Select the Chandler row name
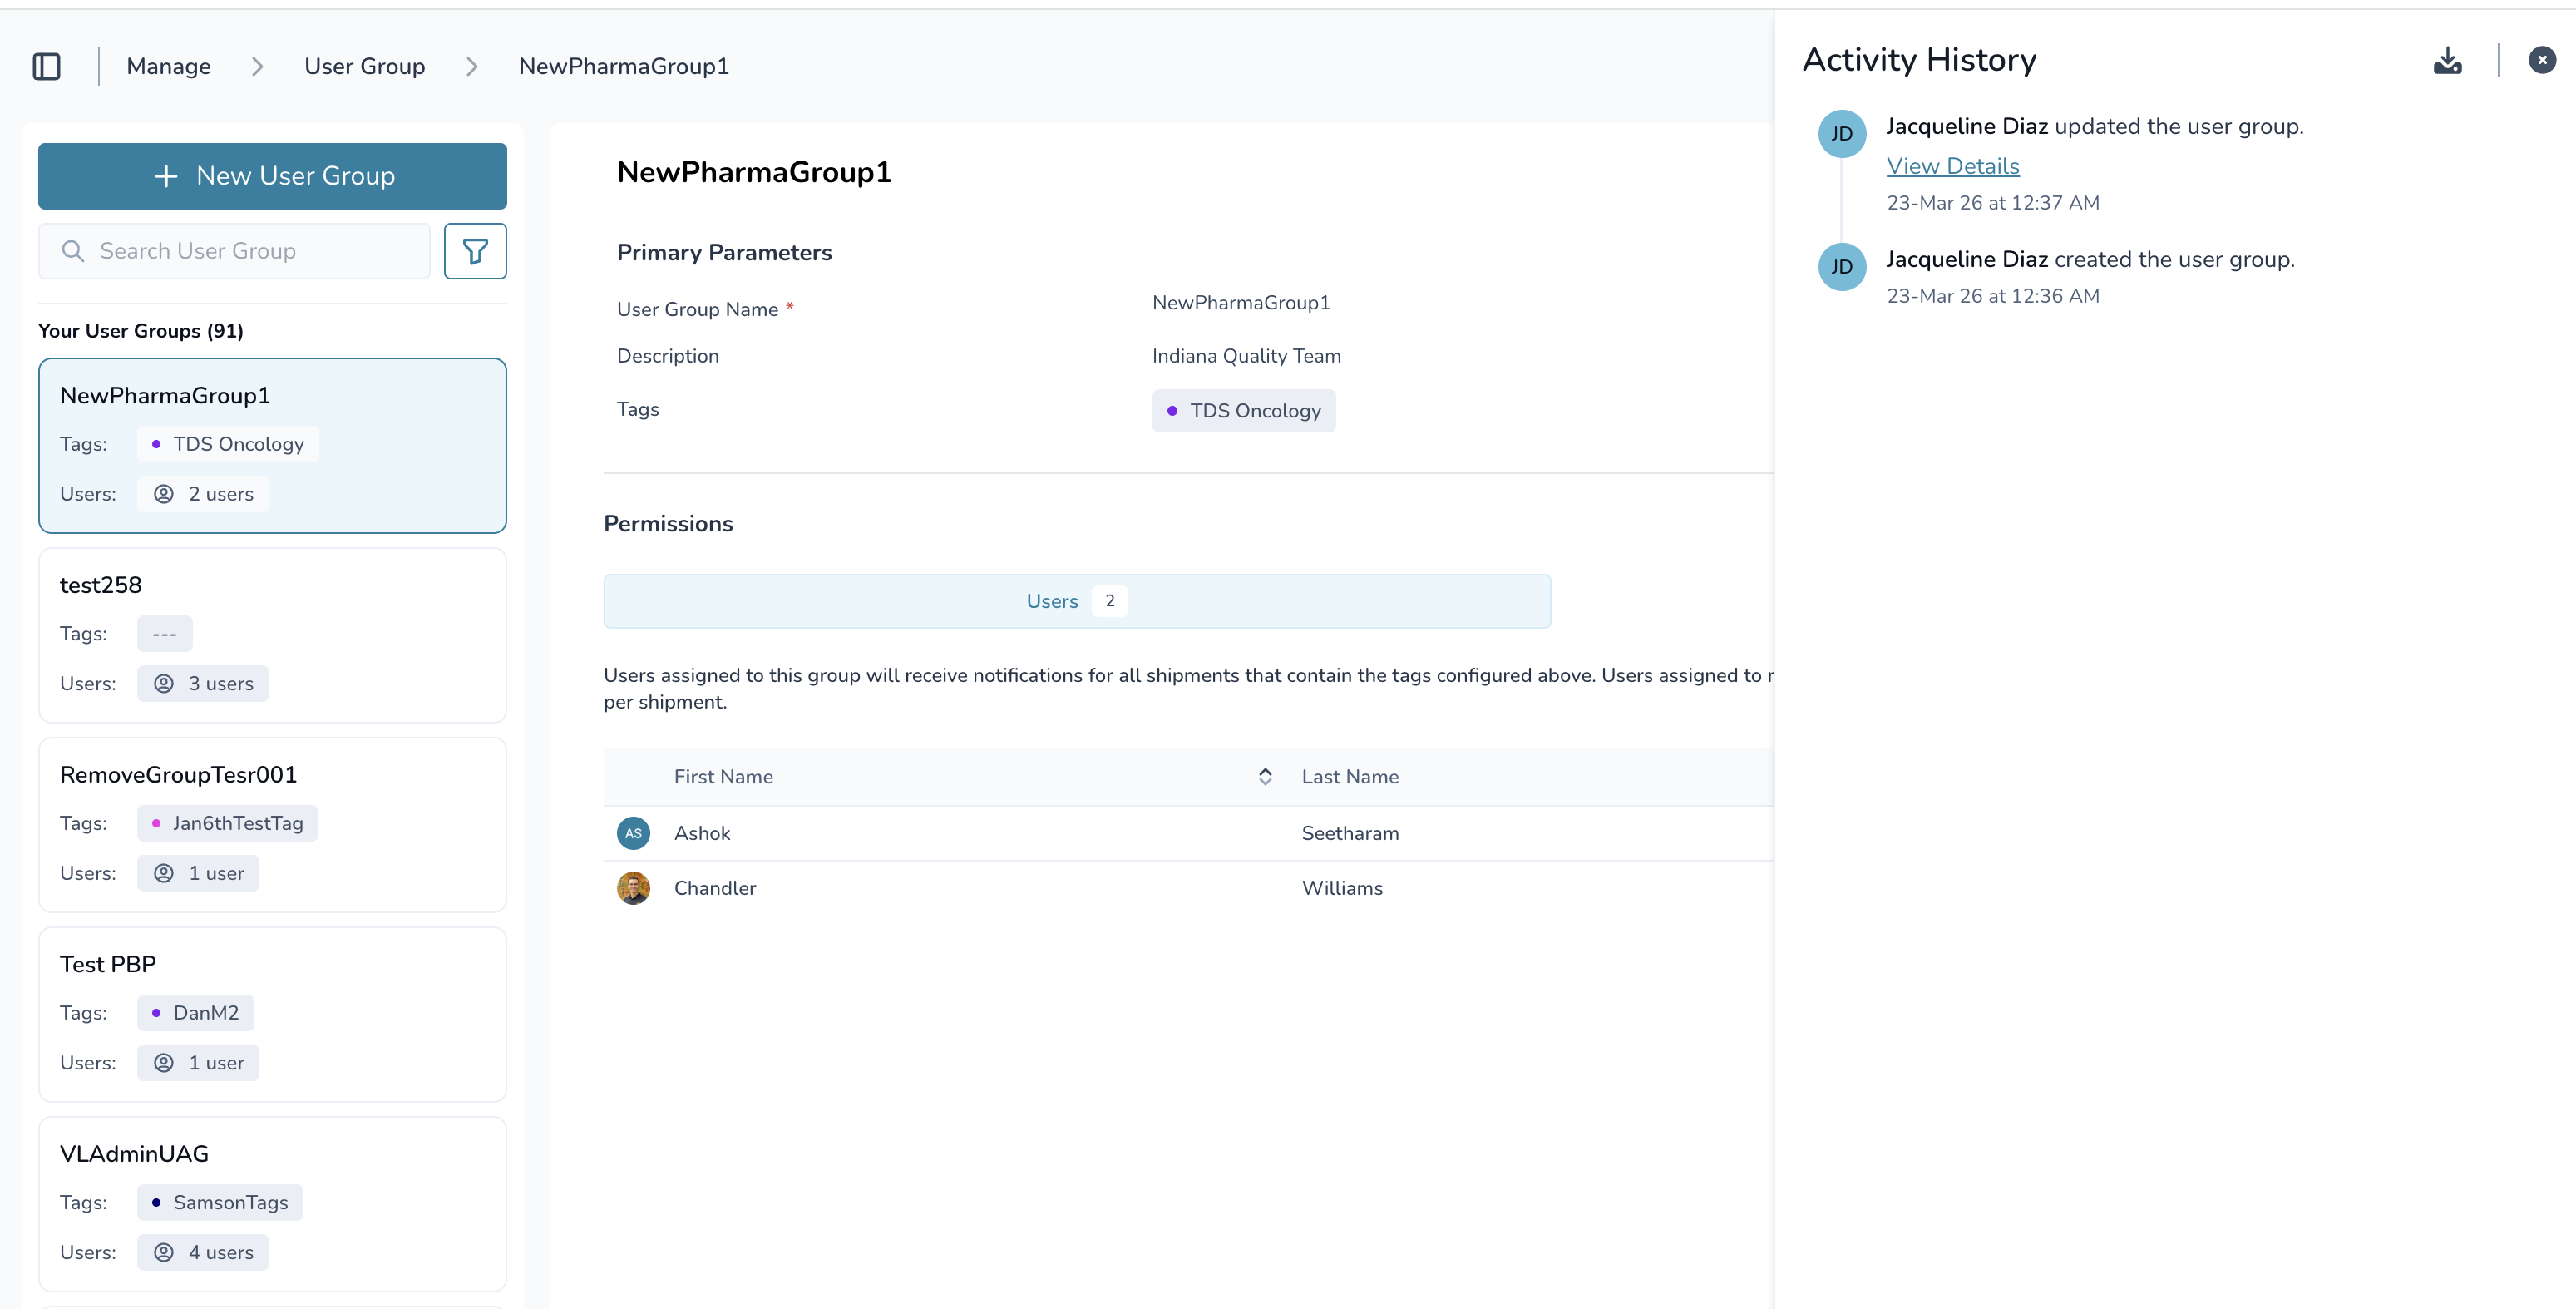 (x=715, y=888)
